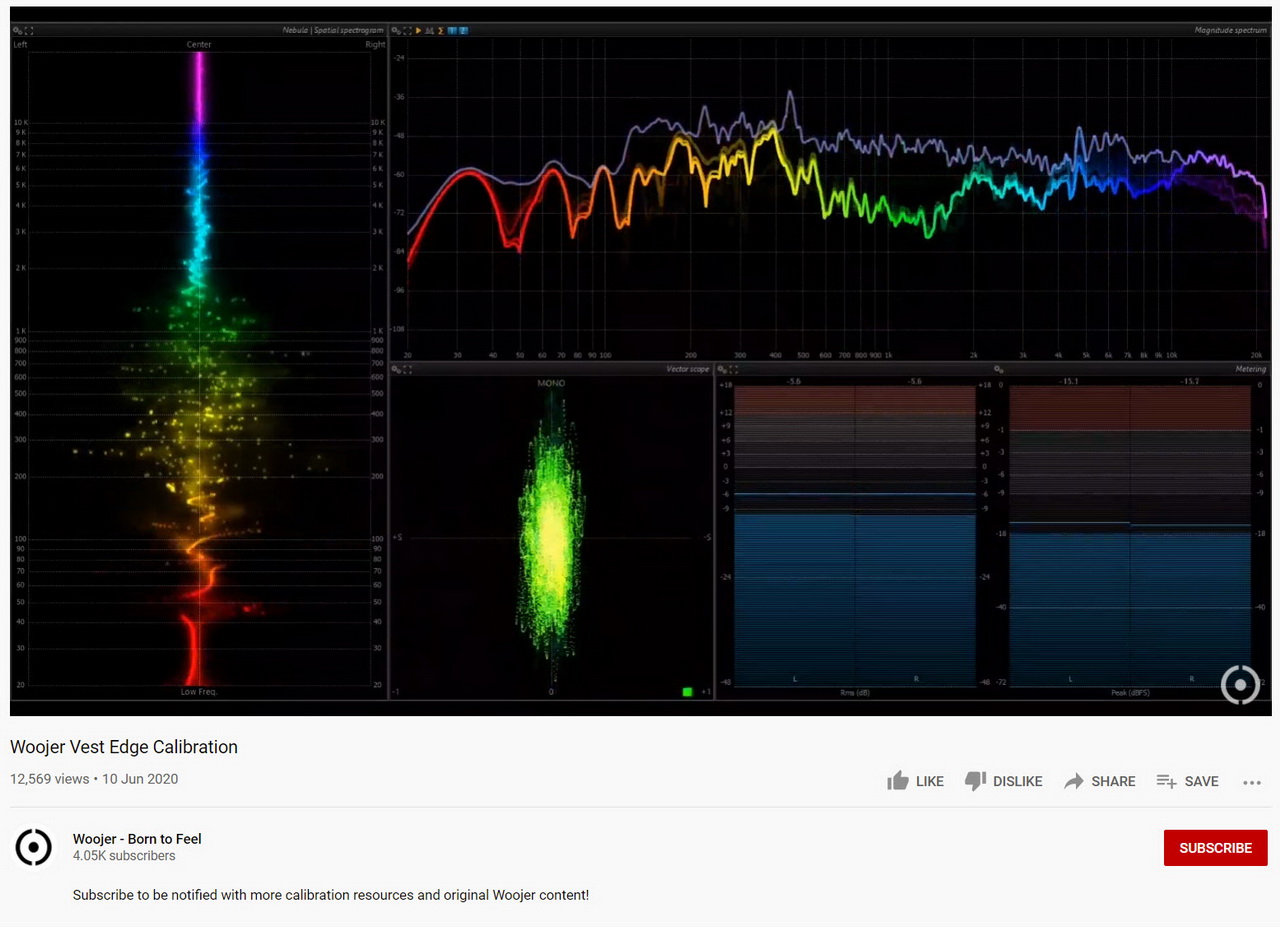Screen dimensions: 1280x927
Task: Like the video
Action: pos(915,781)
